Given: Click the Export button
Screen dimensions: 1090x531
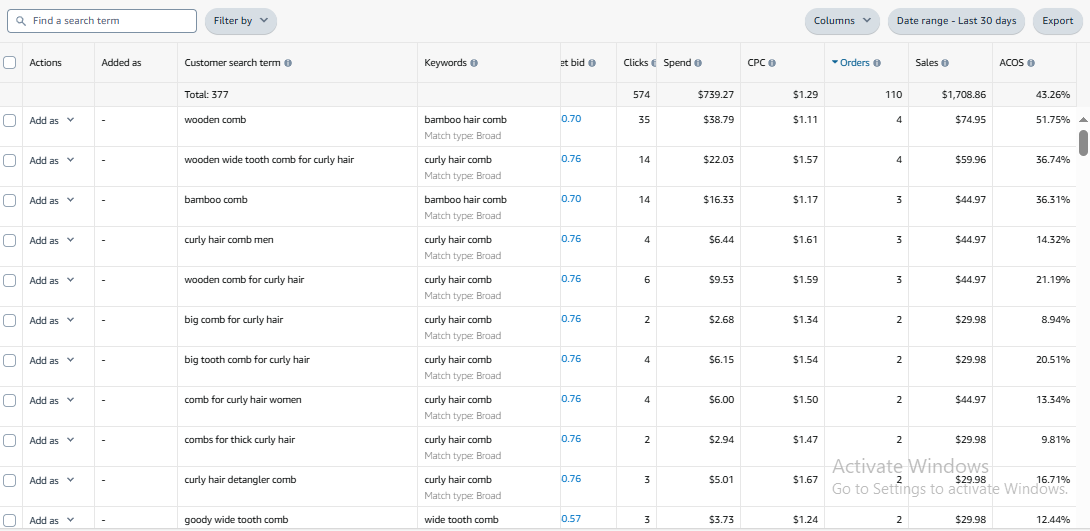Looking at the screenshot, I should 1057,21.
